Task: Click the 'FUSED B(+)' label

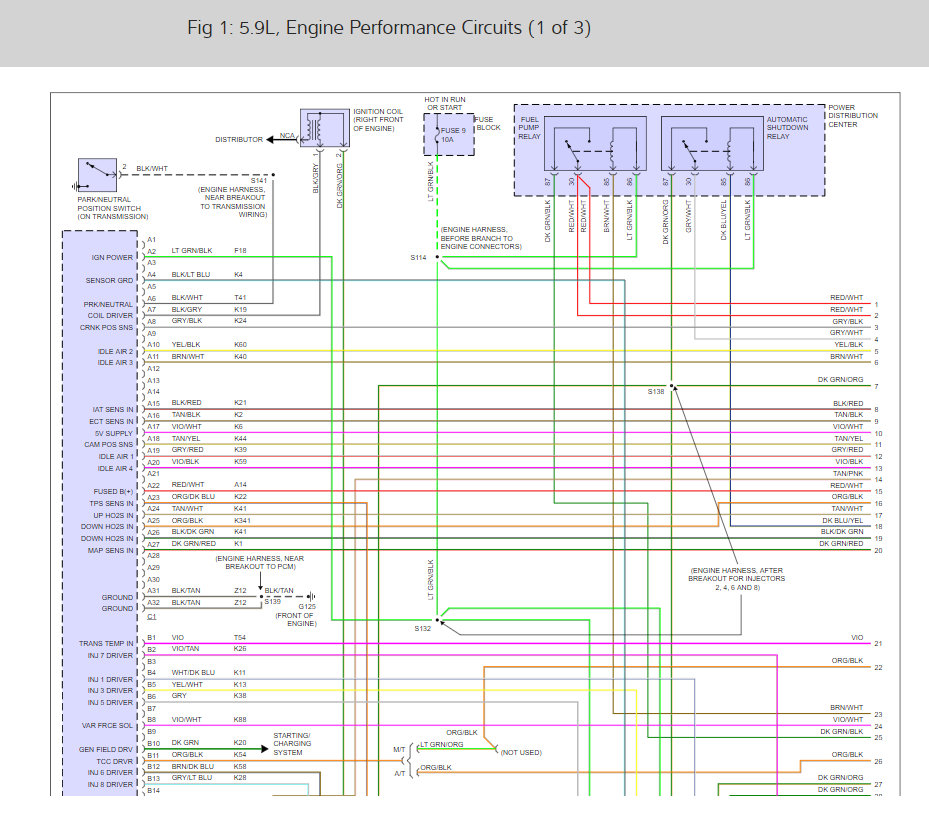Action: tap(113, 492)
